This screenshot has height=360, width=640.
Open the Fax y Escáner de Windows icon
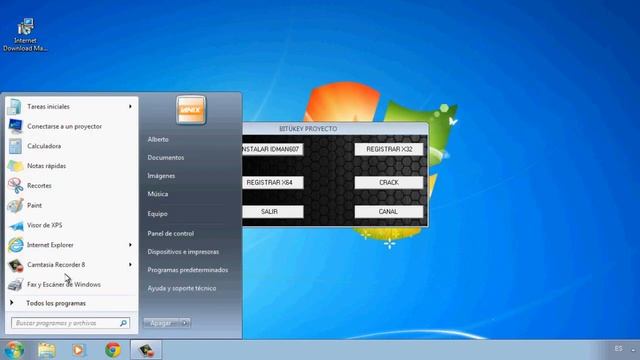(16, 284)
